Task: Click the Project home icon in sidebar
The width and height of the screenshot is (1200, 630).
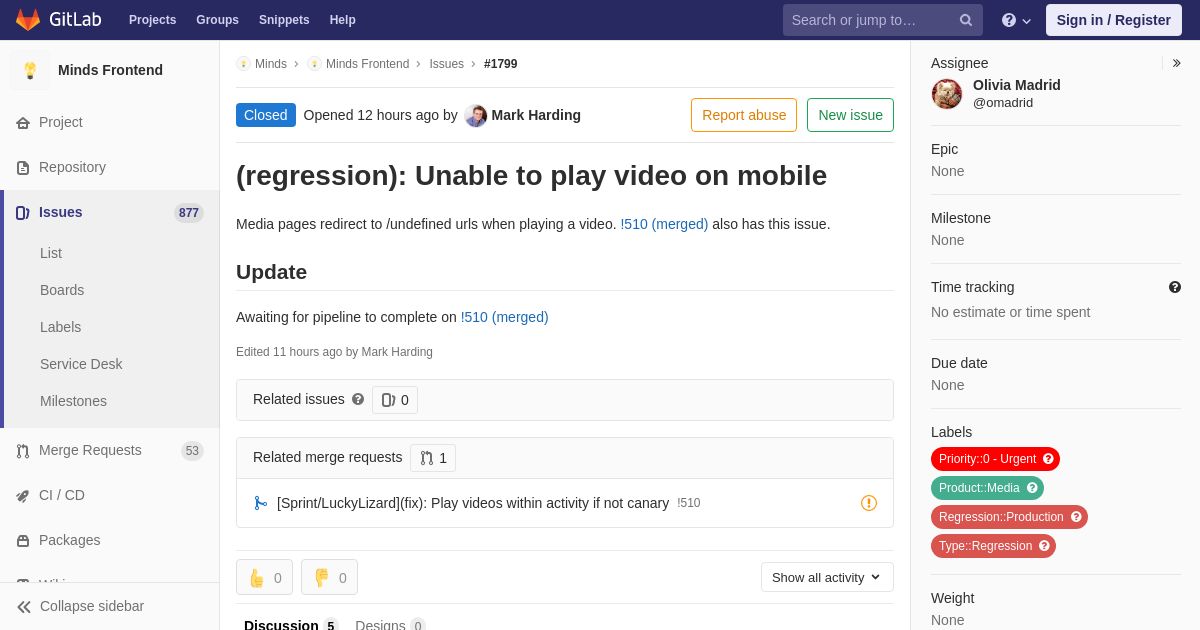Action: 23,123
